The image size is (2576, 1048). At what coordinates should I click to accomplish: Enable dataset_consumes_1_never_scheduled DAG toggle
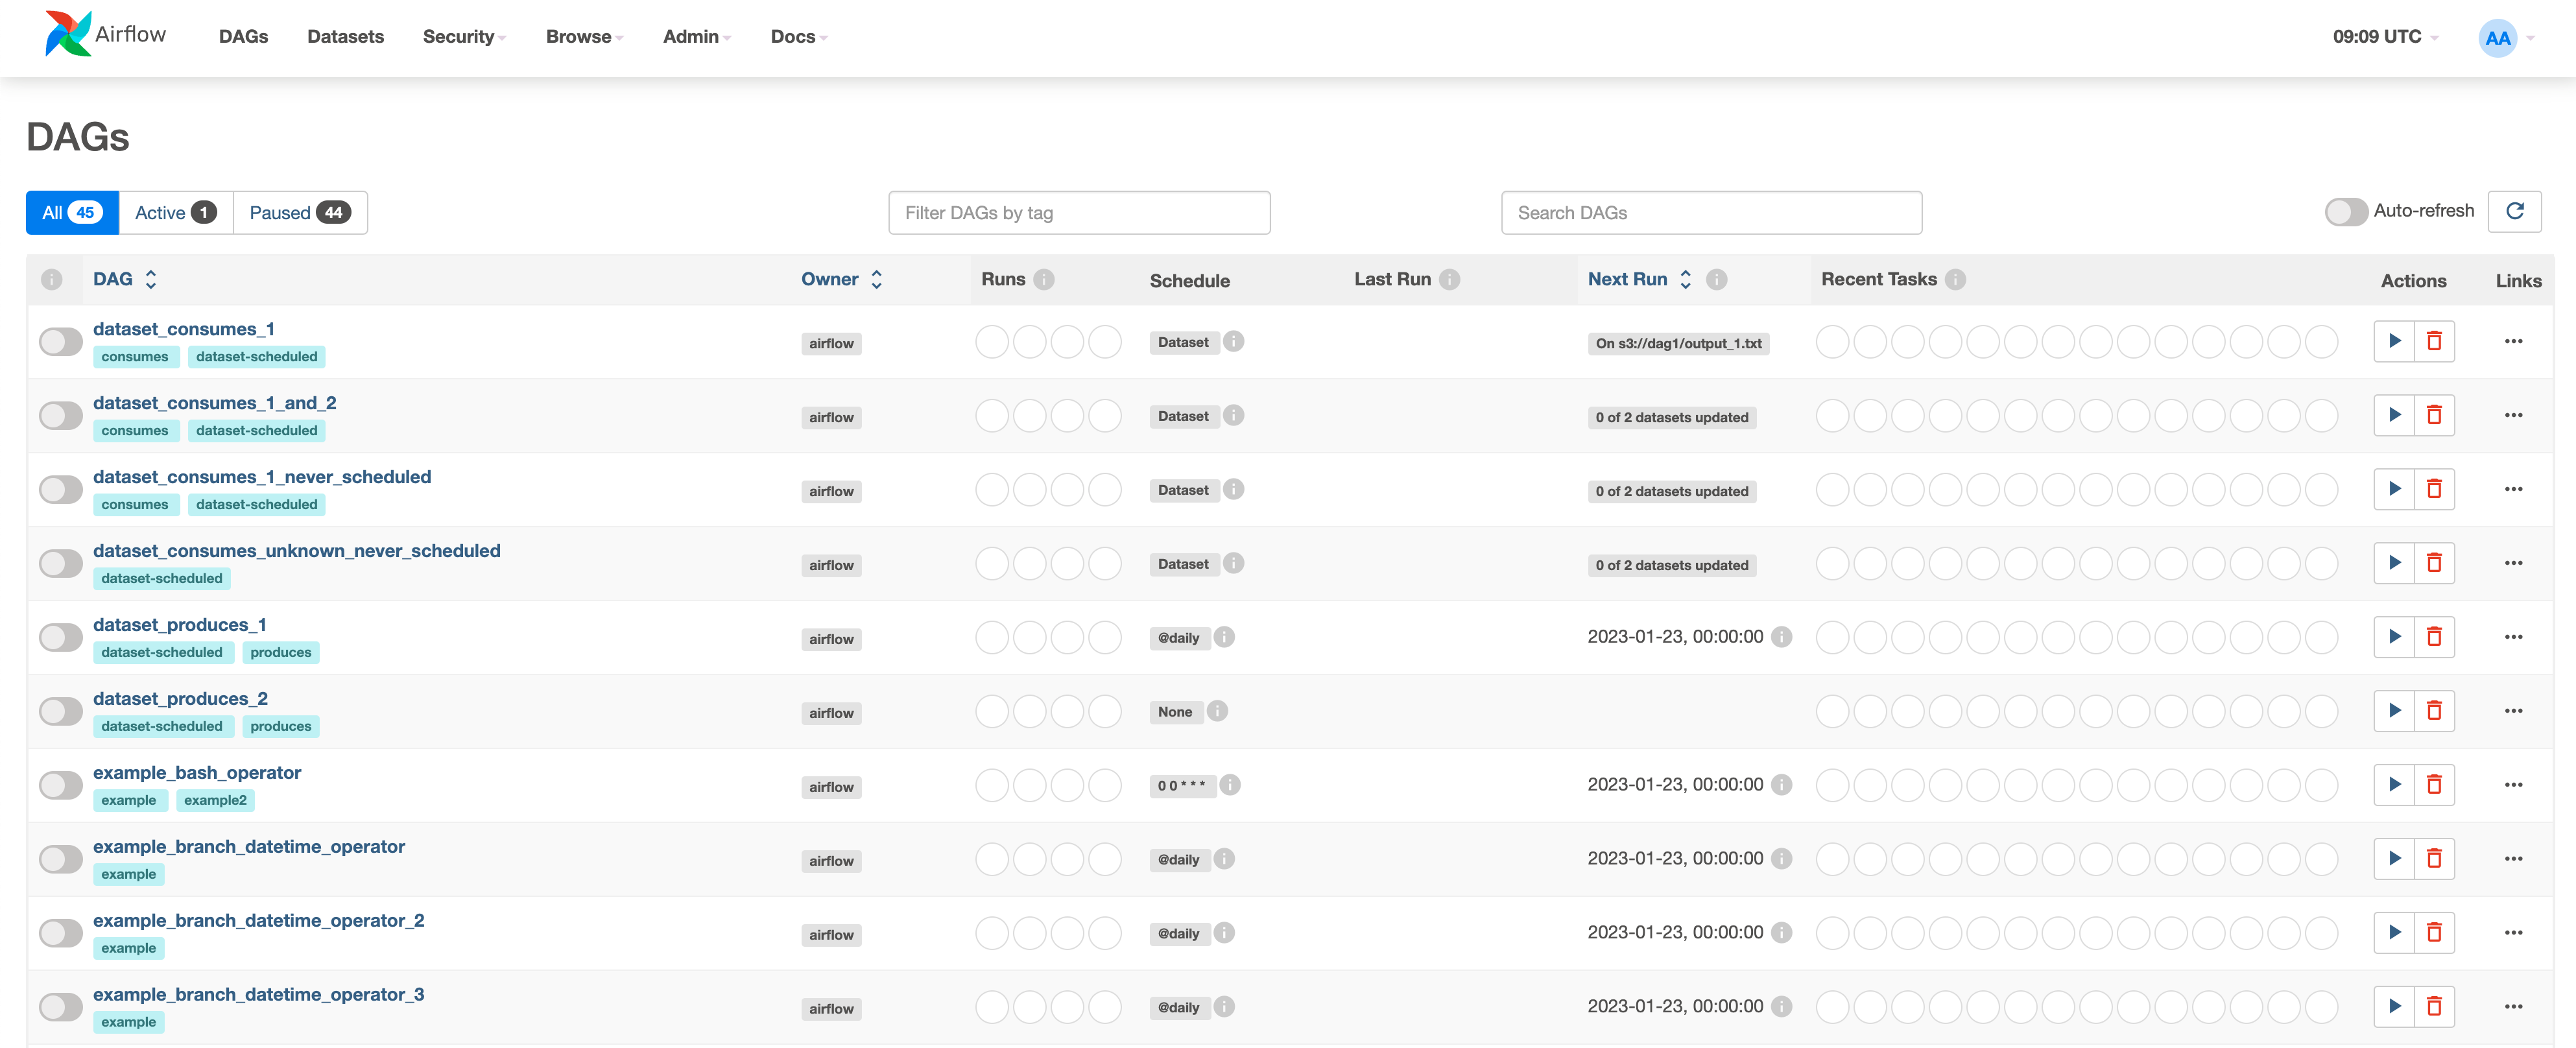[60, 490]
